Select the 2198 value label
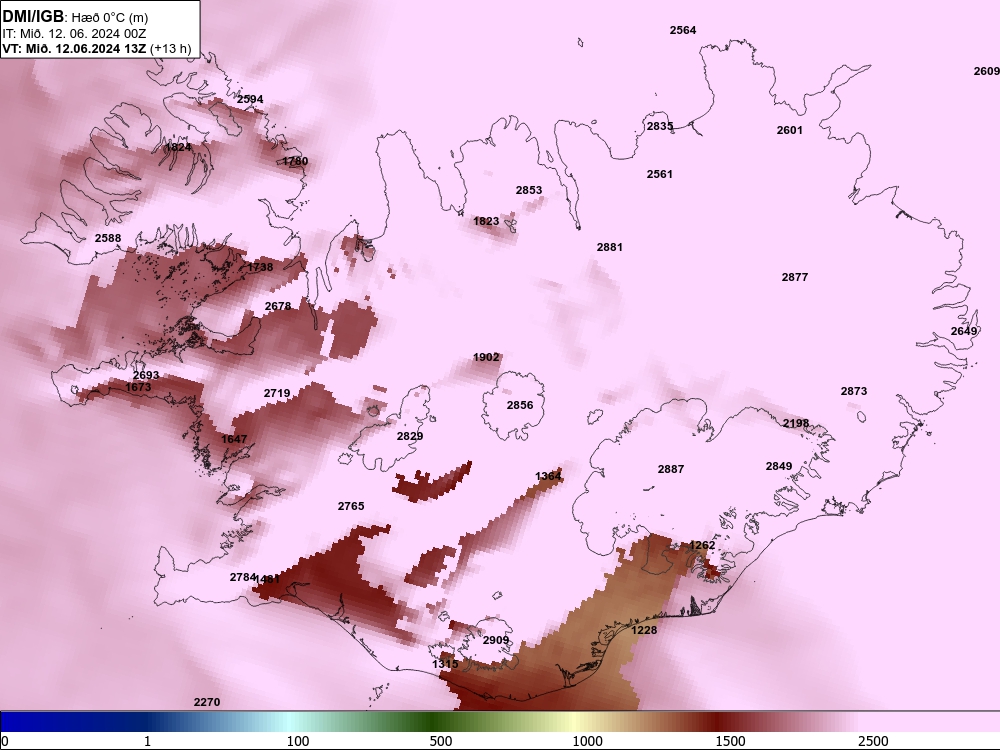 796,423
